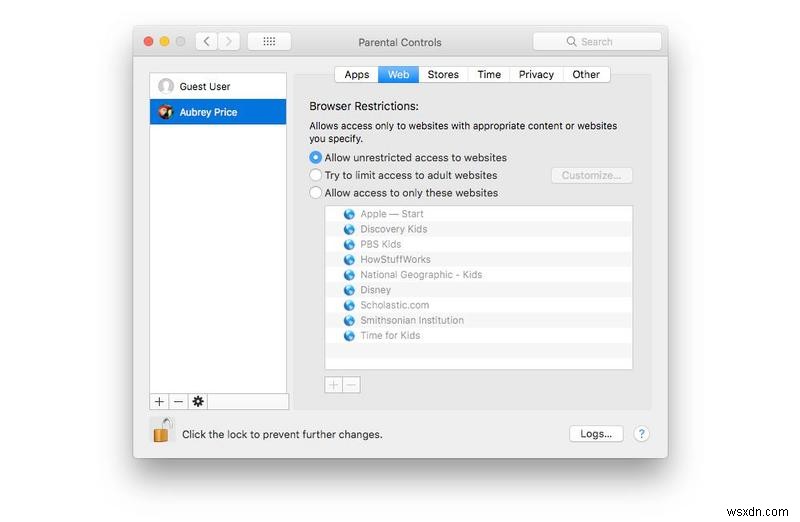This screenshot has height=522, width=800.
Task: Open the Privacy tab
Action: click(x=536, y=74)
